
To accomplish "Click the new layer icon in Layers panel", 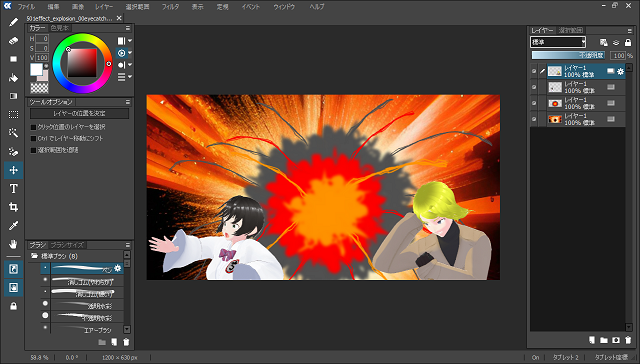I will click(592, 340).
